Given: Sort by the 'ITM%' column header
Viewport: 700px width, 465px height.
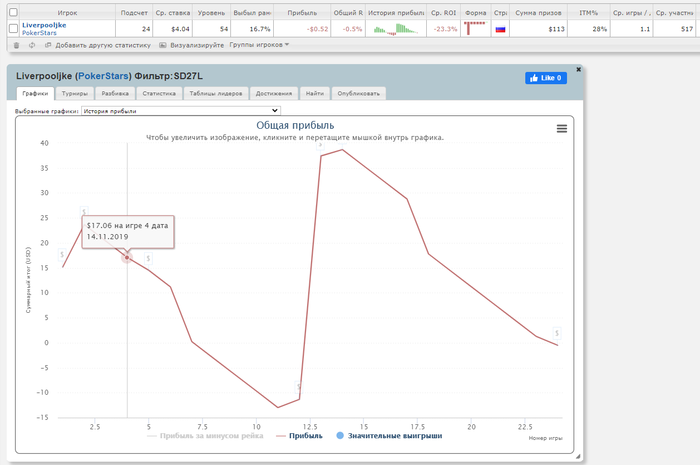Looking at the screenshot, I should point(588,12).
